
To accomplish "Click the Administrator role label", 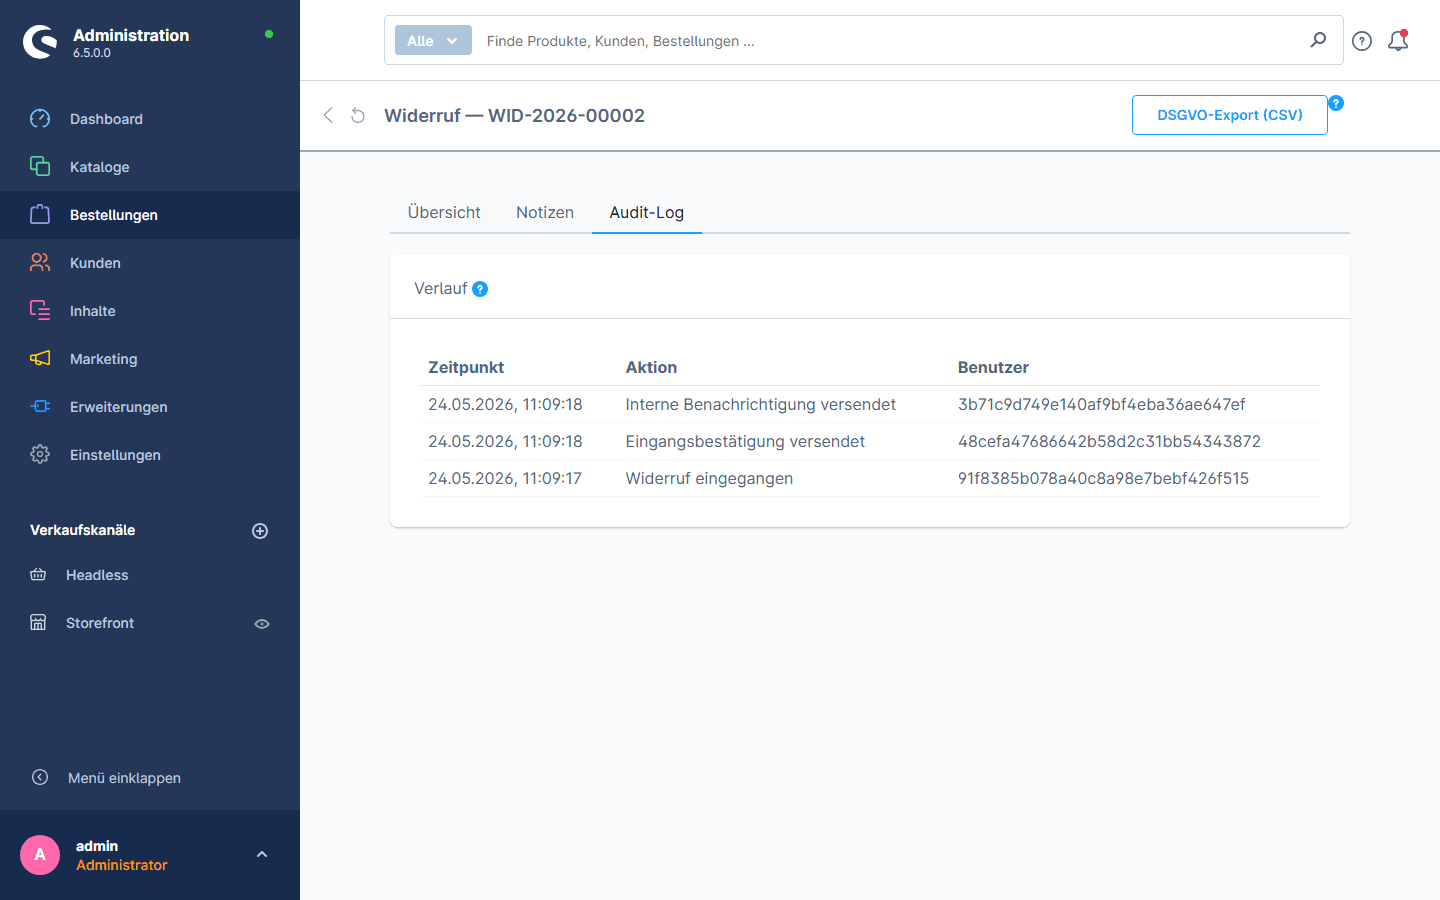I will click(122, 865).
